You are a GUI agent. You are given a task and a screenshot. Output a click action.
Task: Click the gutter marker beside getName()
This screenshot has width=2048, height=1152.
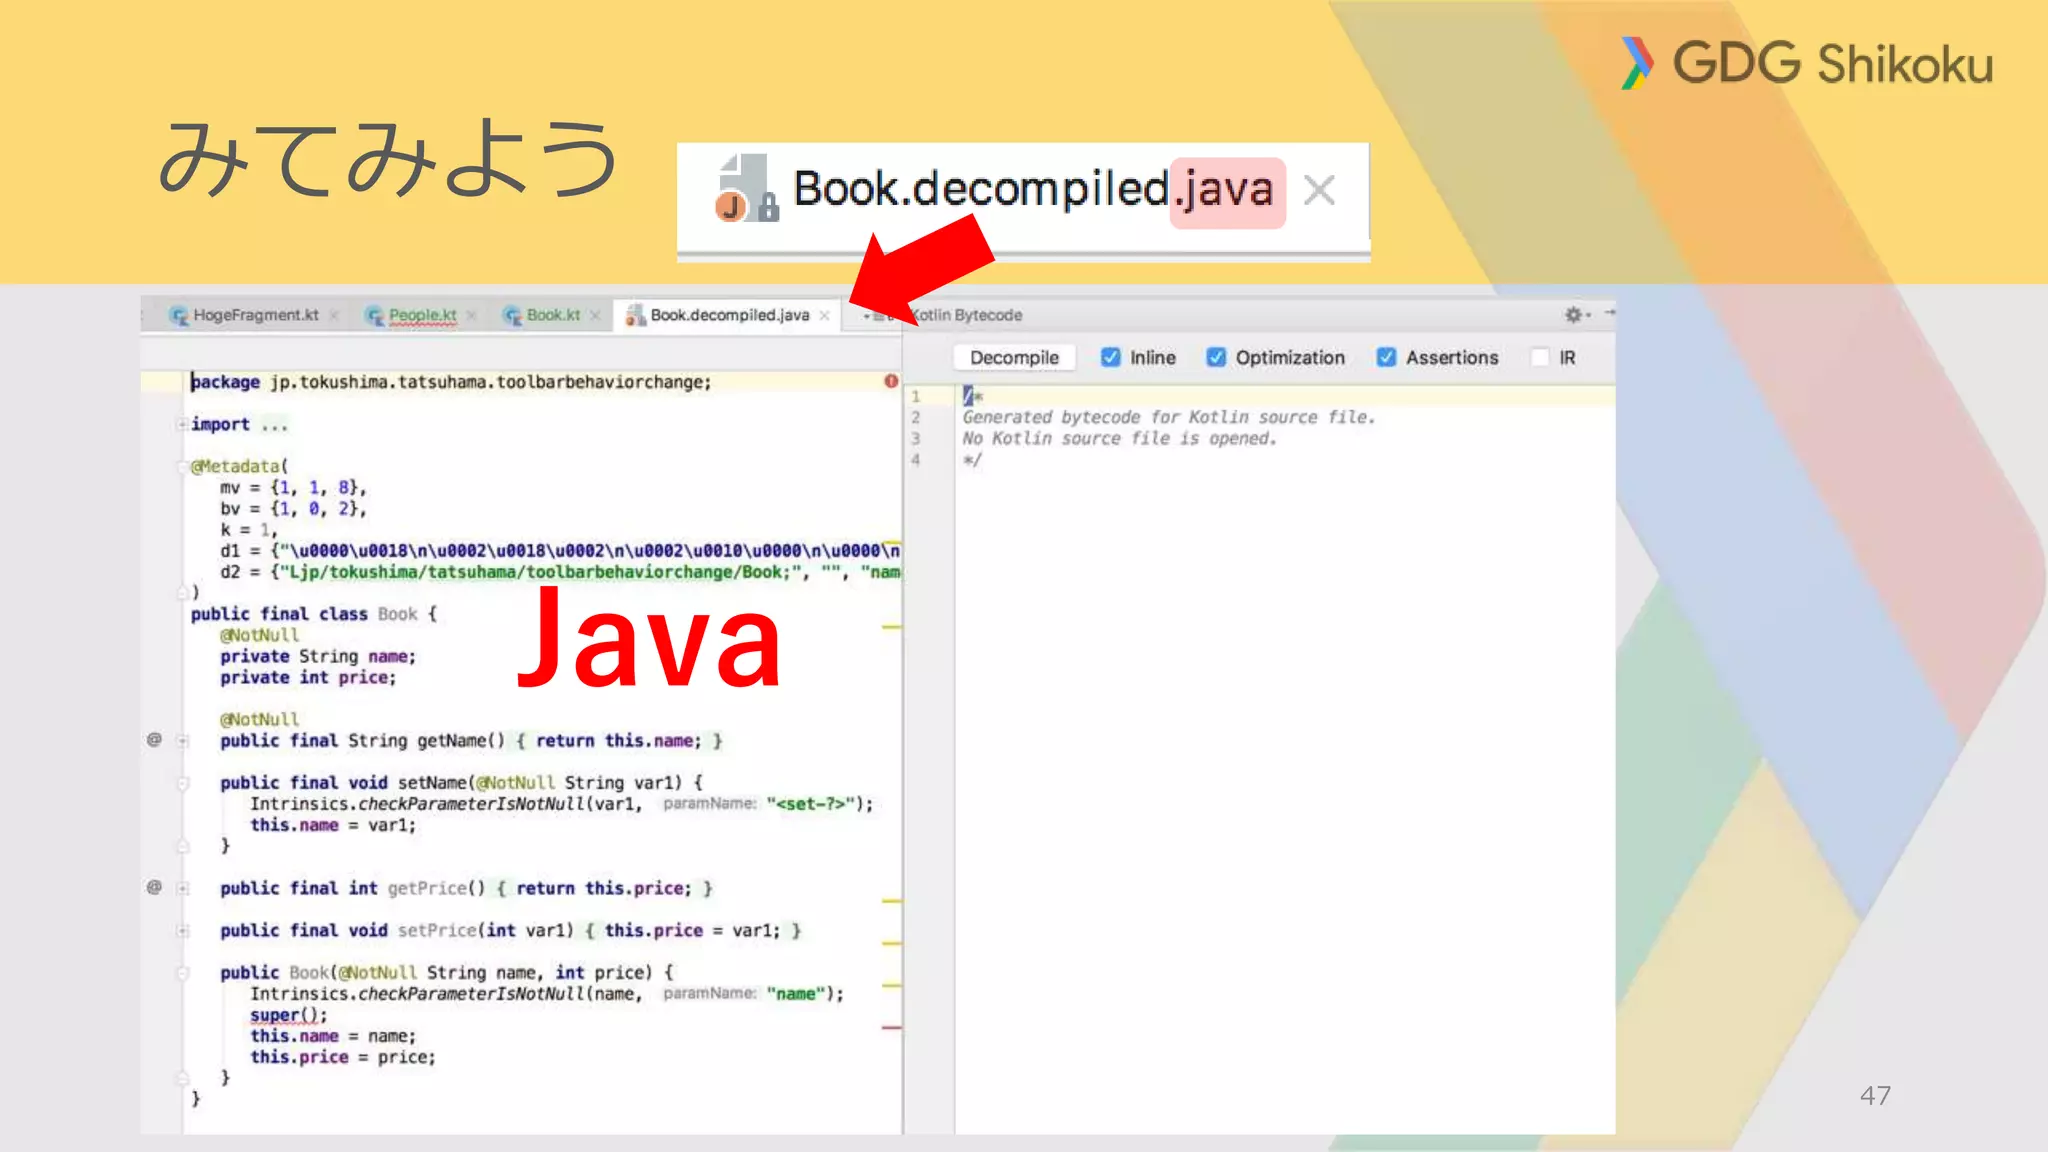[x=154, y=740]
